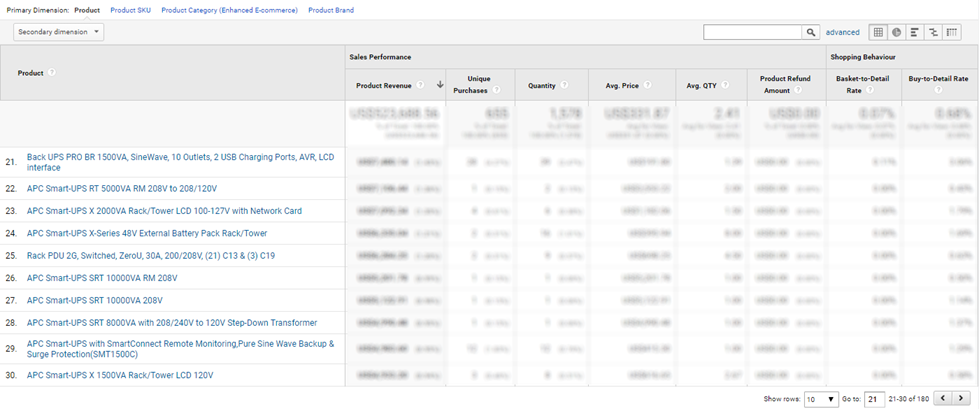Click the Go to row number field
The width and height of the screenshot is (979, 409).
point(874,398)
